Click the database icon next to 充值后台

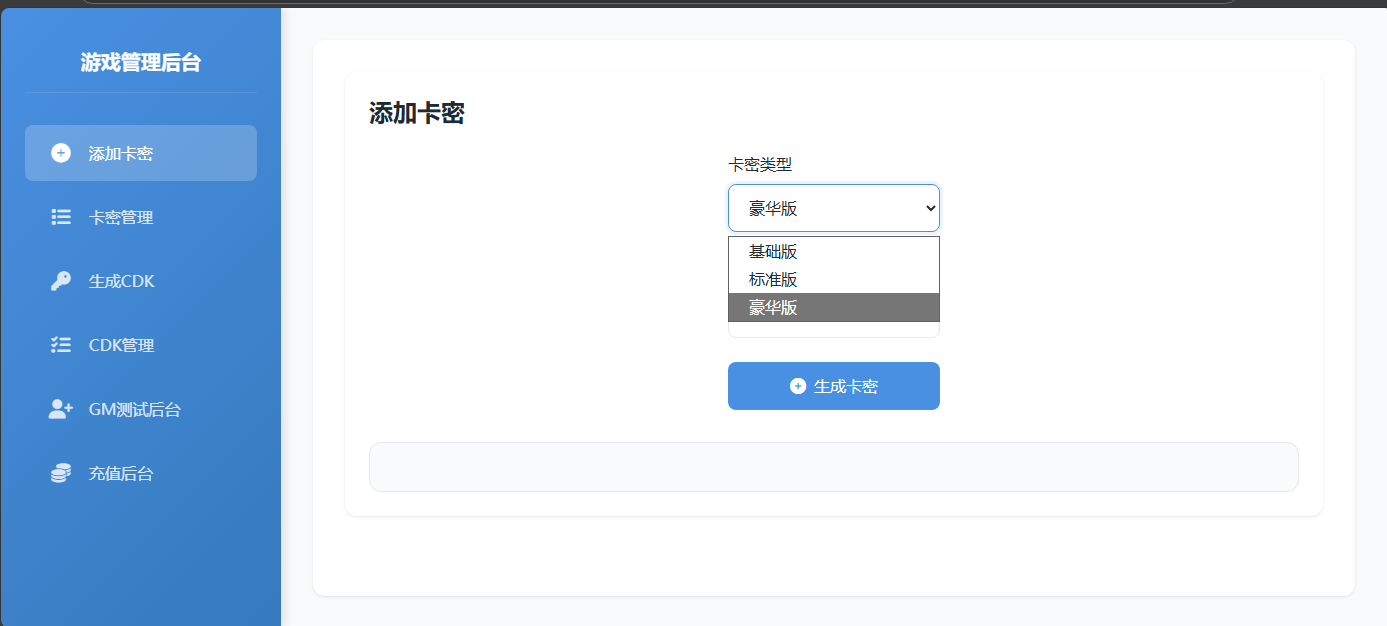coord(61,473)
